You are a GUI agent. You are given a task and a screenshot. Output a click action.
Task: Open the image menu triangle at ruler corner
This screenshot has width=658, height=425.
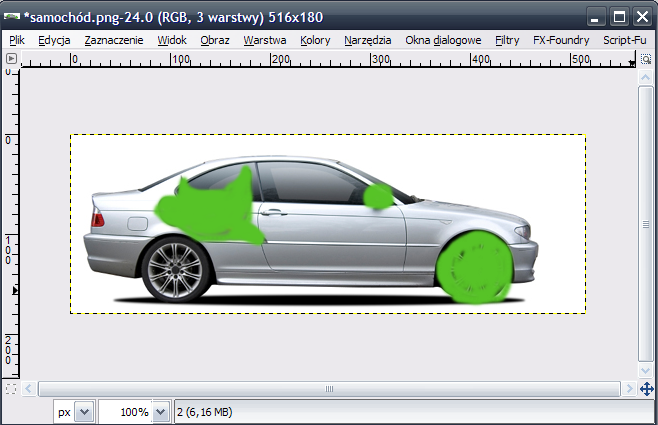point(11,59)
